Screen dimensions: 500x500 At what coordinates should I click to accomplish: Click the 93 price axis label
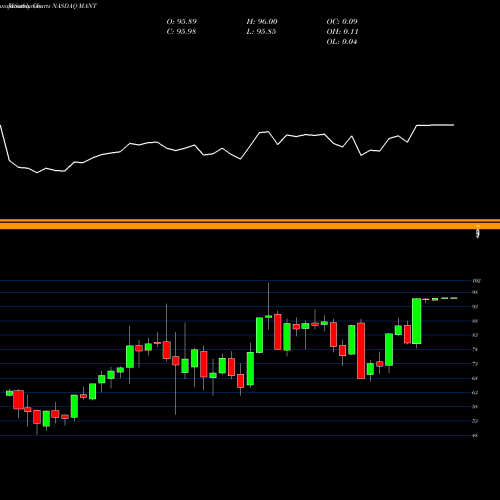(475, 307)
